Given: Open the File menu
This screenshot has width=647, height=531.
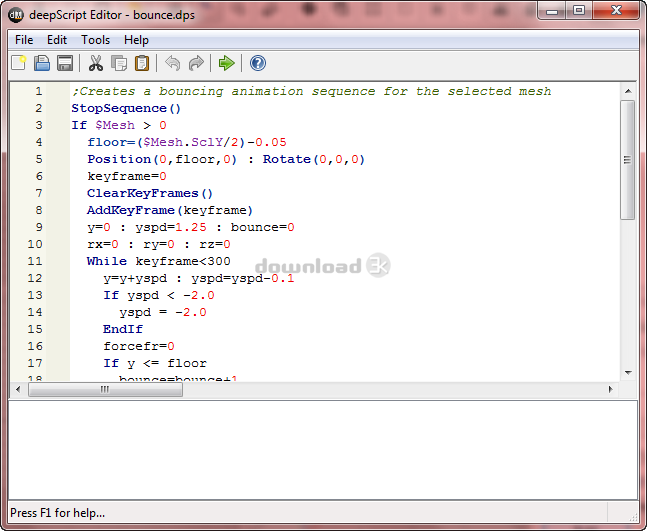Looking at the screenshot, I should pyautogui.click(x=24, y=40).
